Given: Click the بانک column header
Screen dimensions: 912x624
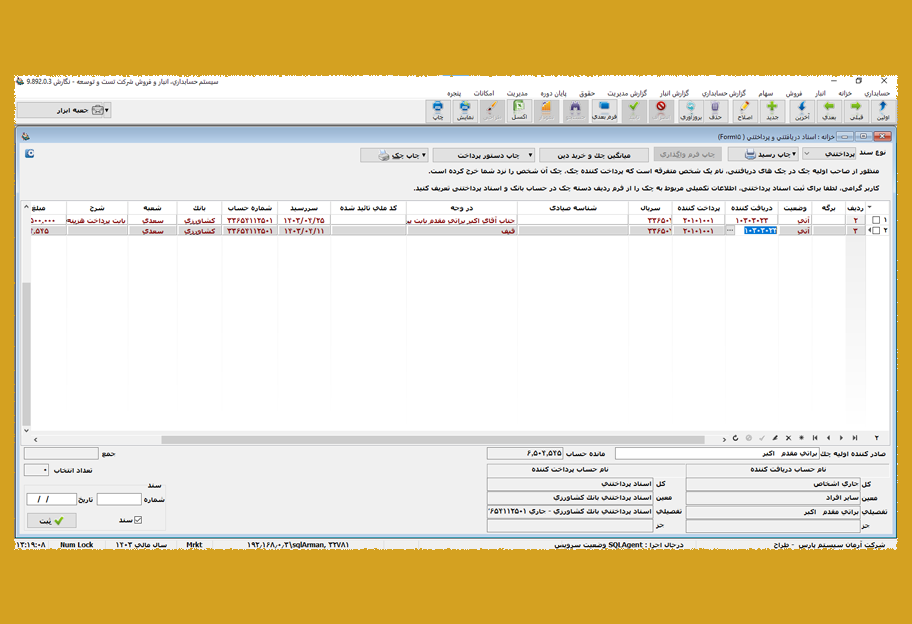Looking at the screenshot, I should point(199,208).
